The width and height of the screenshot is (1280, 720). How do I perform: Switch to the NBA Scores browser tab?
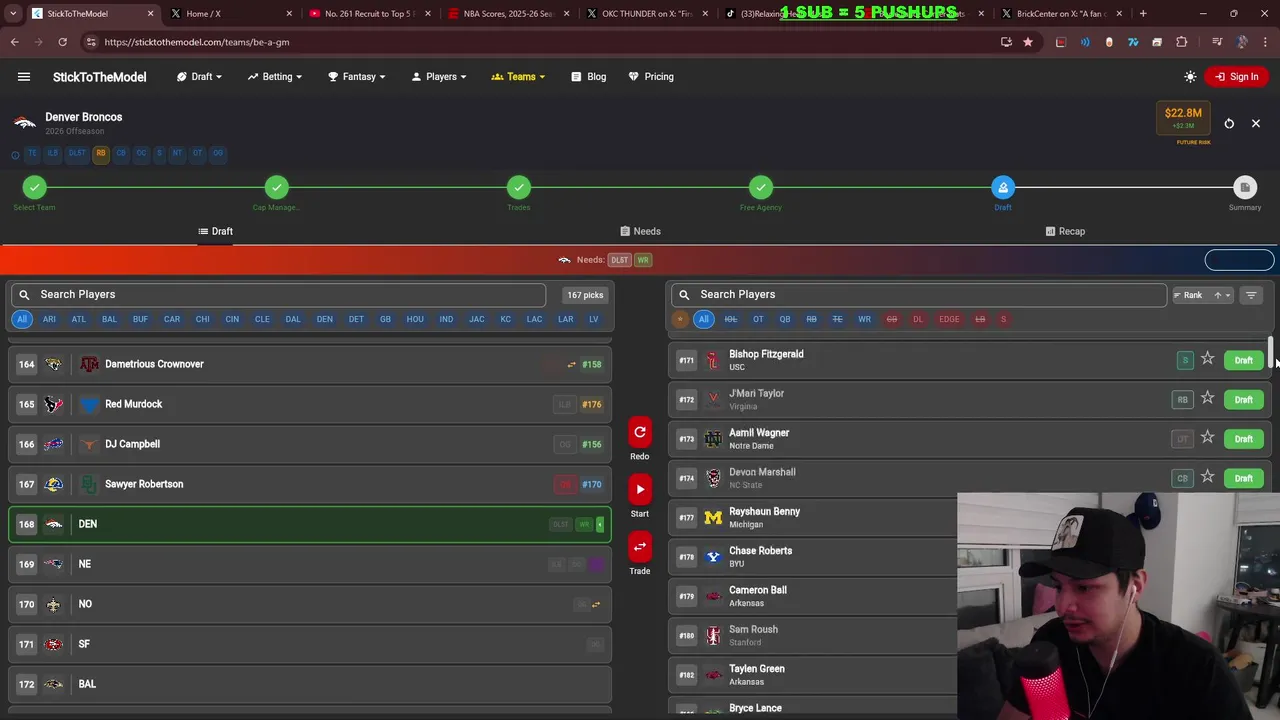click(507, 13)
